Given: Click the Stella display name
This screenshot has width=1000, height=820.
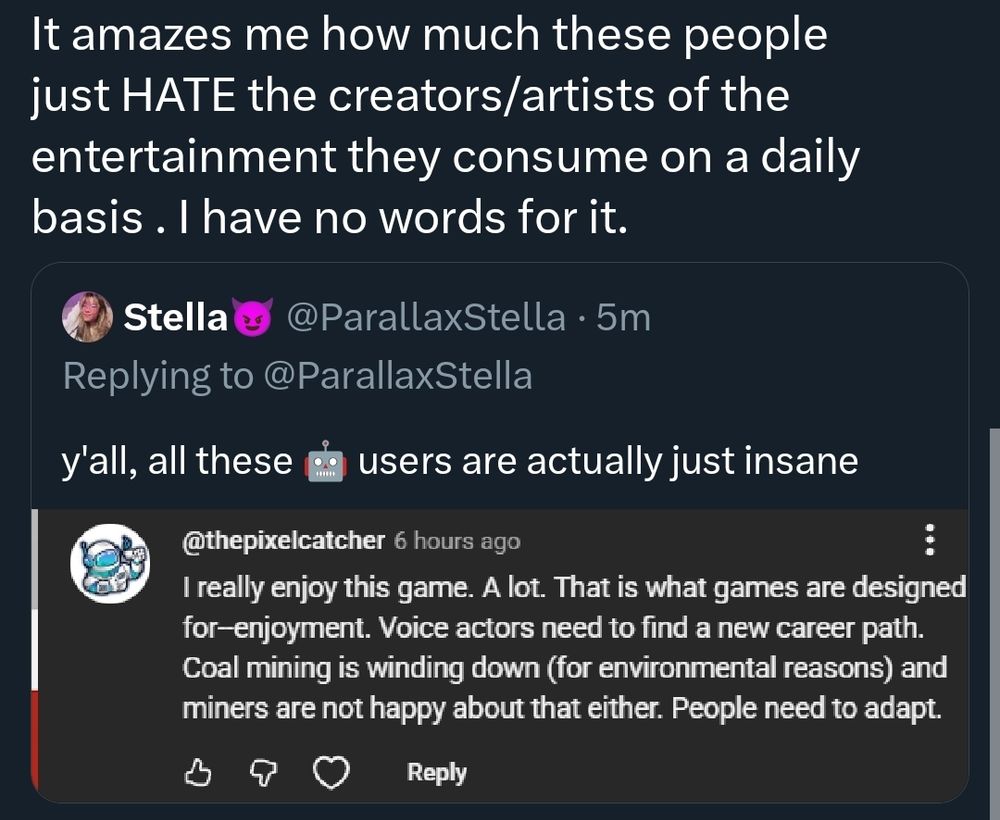Looking at the screenshot, I should pos(175,317).
